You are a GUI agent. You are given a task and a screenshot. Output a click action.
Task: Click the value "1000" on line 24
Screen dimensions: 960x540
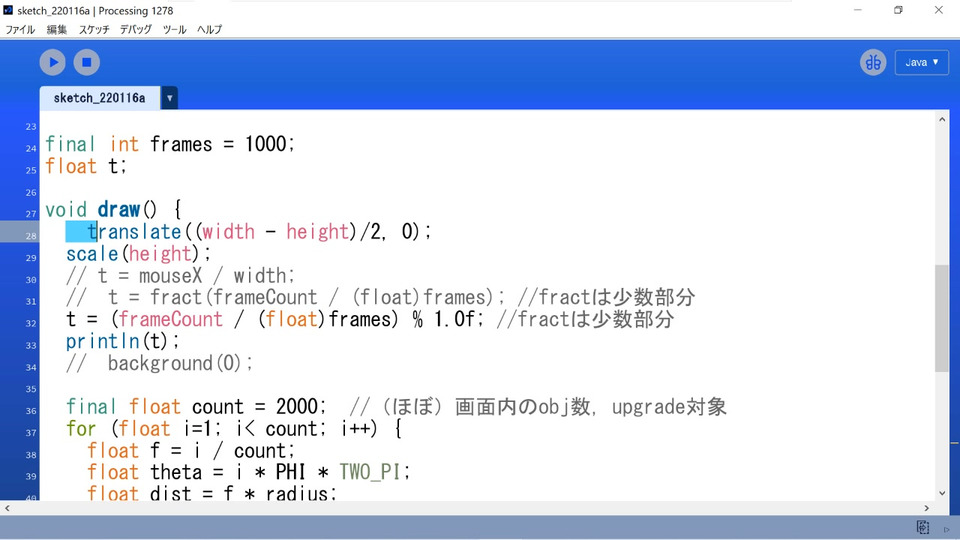(x=266, y=144)
